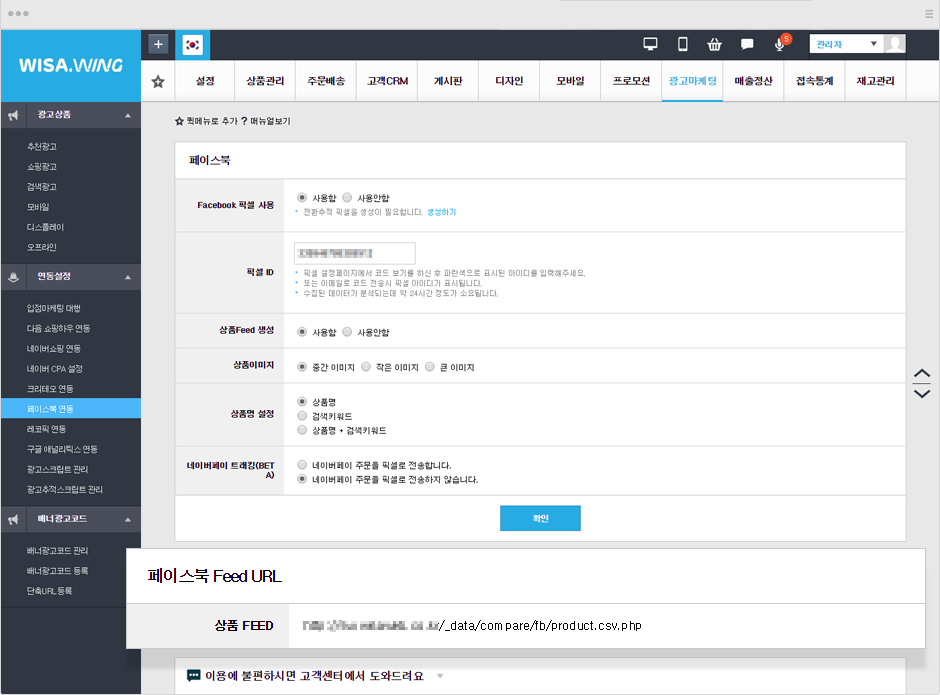Choose 큰 이미지 product image option
940x695 pixels.
(429, 366)
